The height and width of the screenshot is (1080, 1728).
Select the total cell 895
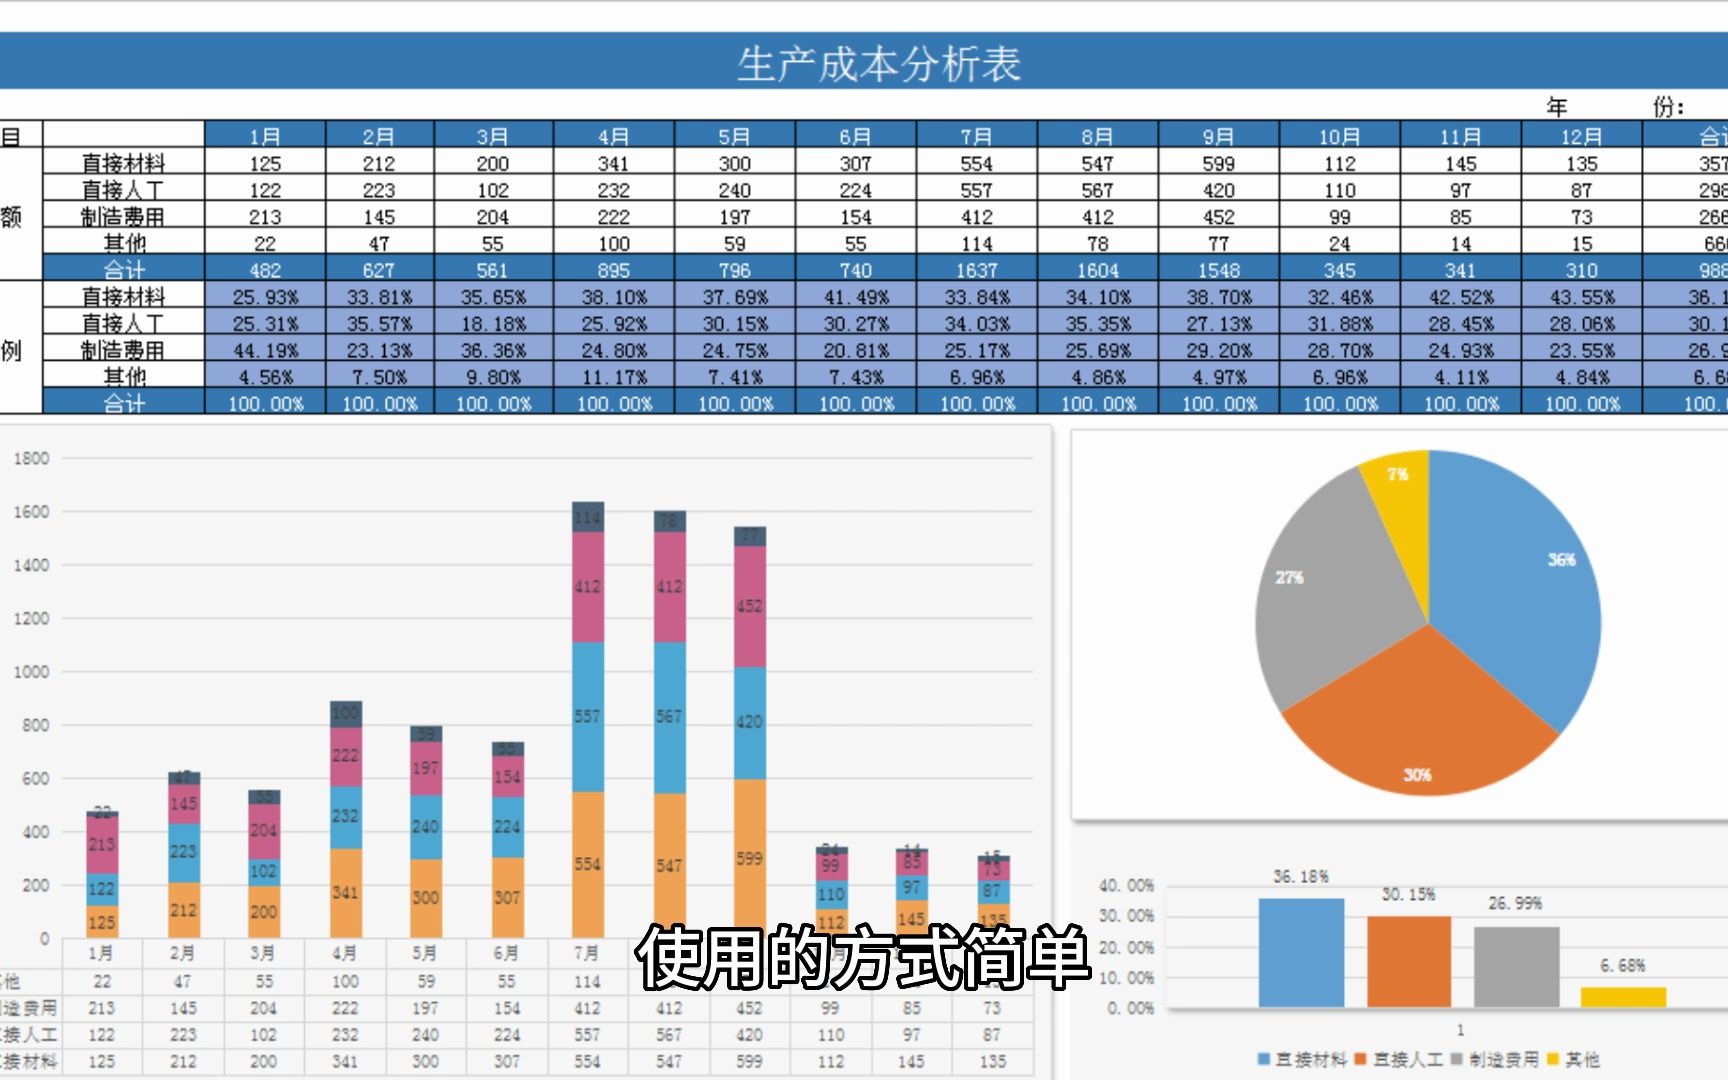click(x=613, y=270)
